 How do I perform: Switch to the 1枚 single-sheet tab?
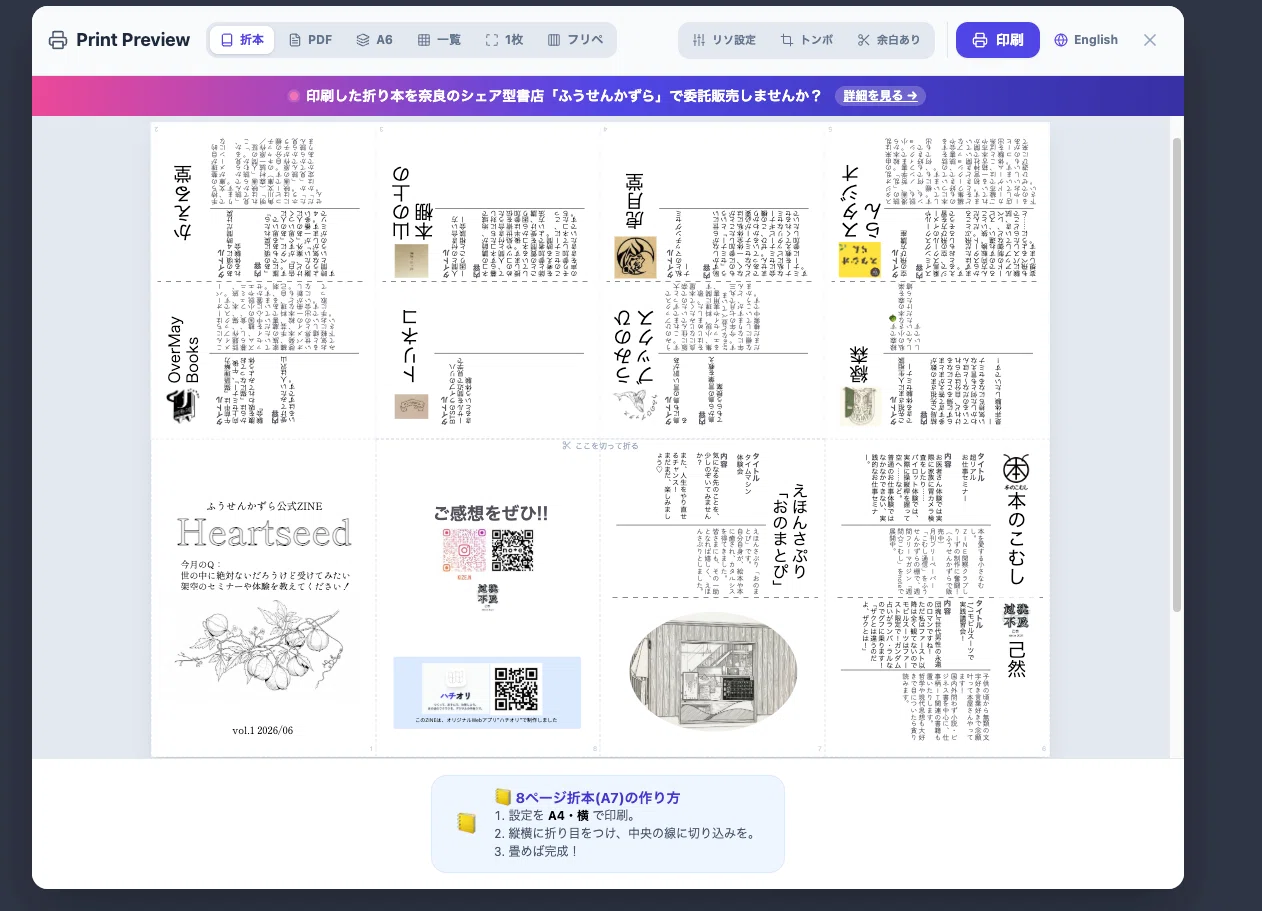click(x=504, y=40)
